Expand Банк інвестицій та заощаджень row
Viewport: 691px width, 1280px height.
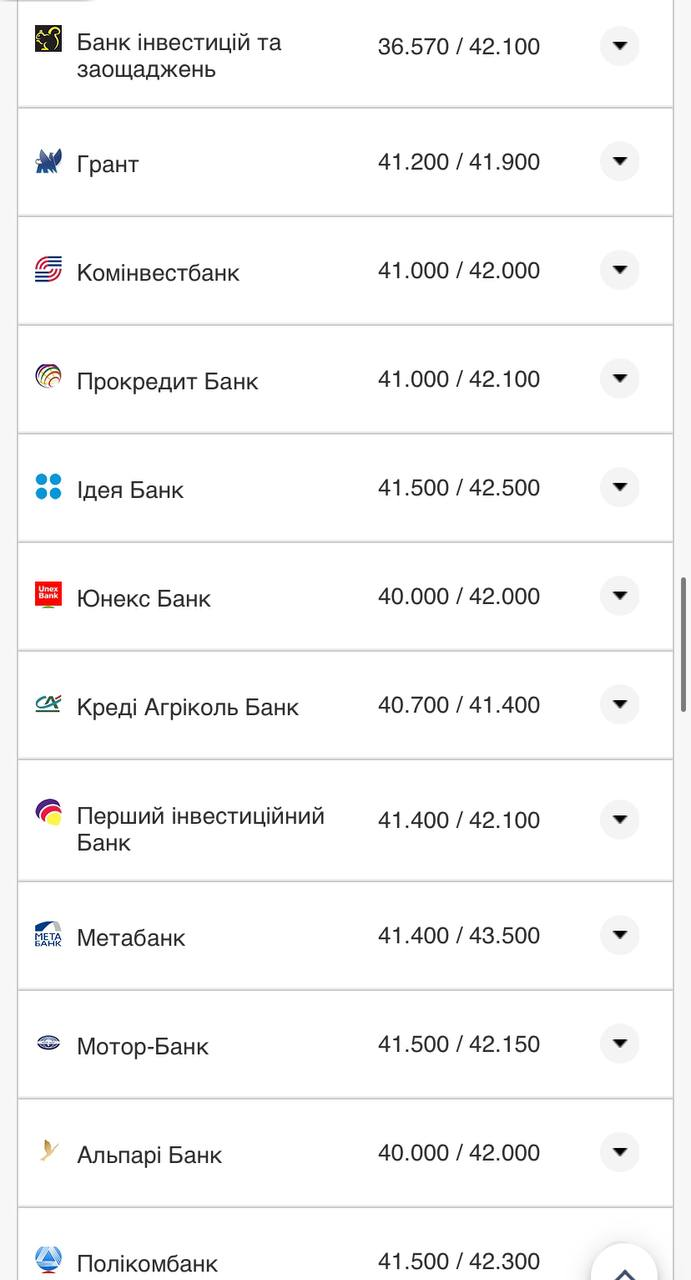point(619,46)
